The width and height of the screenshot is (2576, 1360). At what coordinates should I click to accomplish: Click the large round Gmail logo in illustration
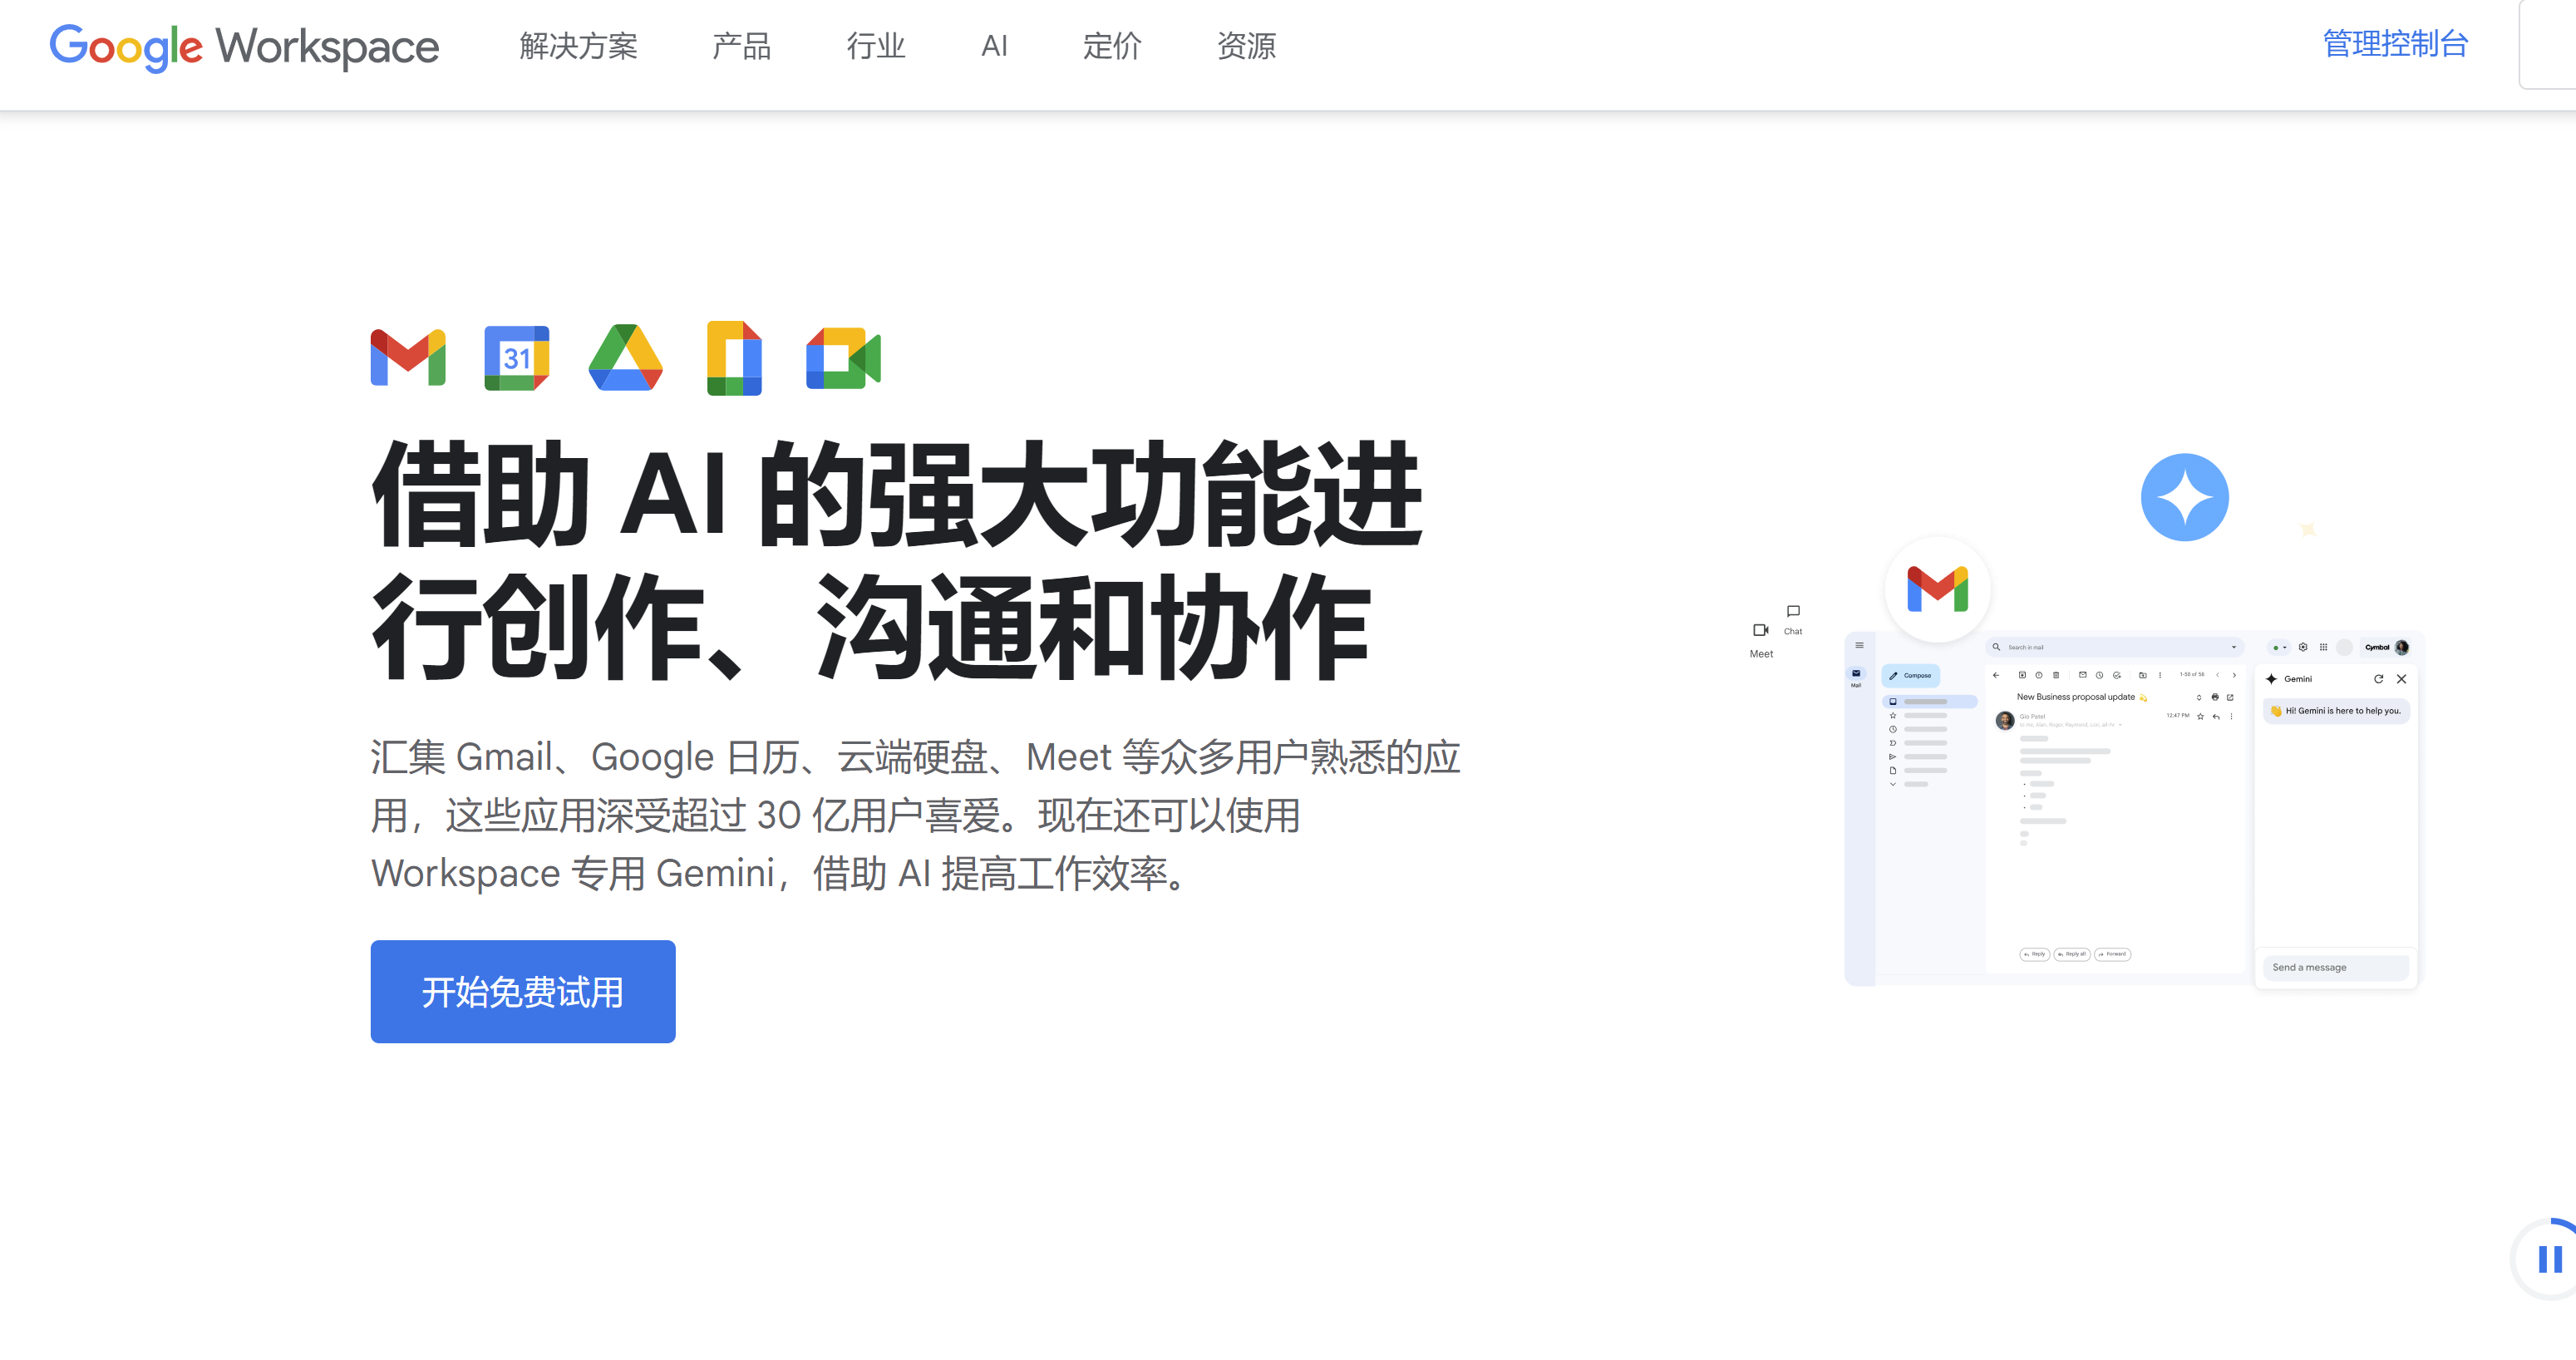(1937, 589)
